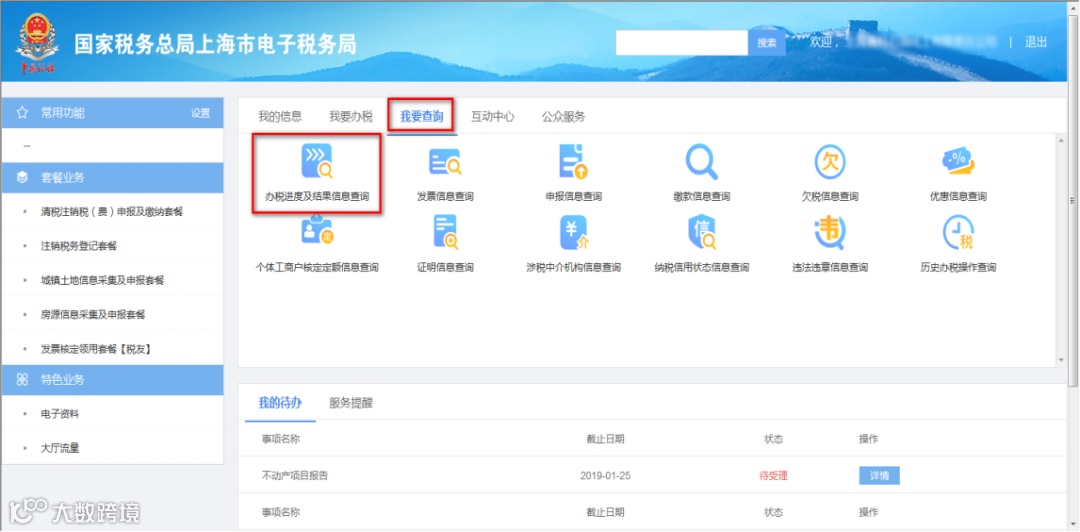The height and width of the screenshot is (532, 1080).
Task: Click 详情 button for 不动产项目报告
Action: click(x=879, y=475)
